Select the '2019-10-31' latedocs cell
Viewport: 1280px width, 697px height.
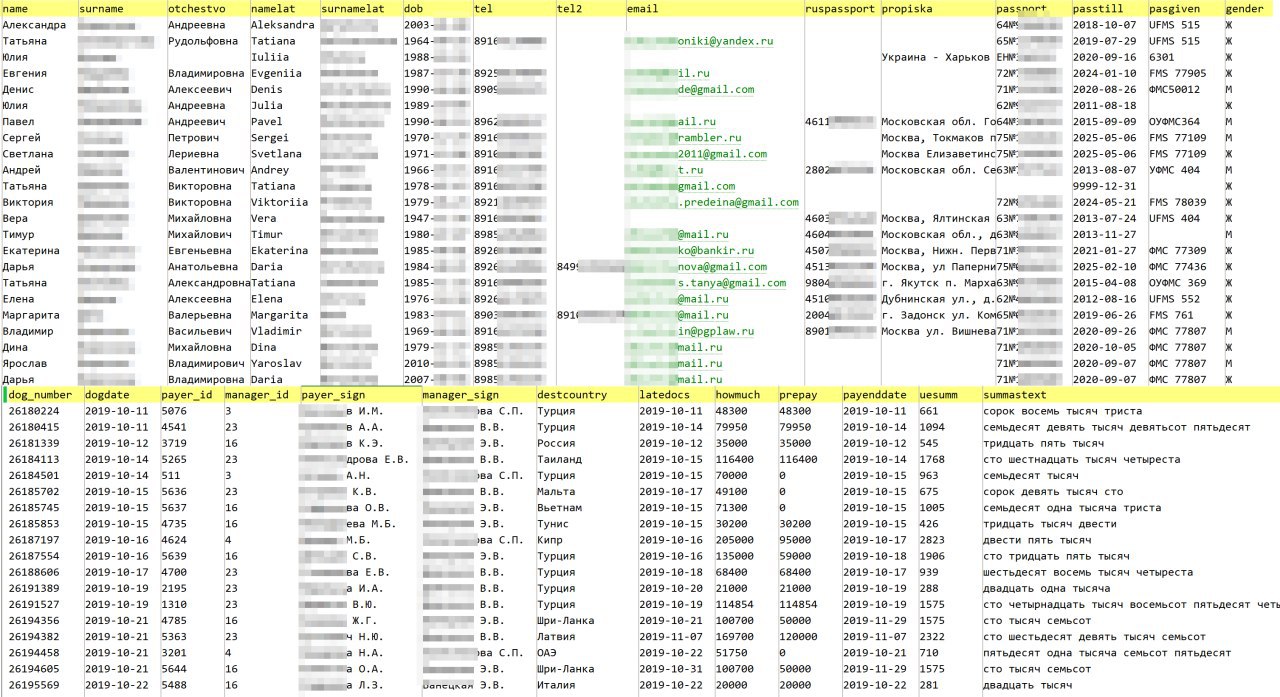click(x=671, y=669)
